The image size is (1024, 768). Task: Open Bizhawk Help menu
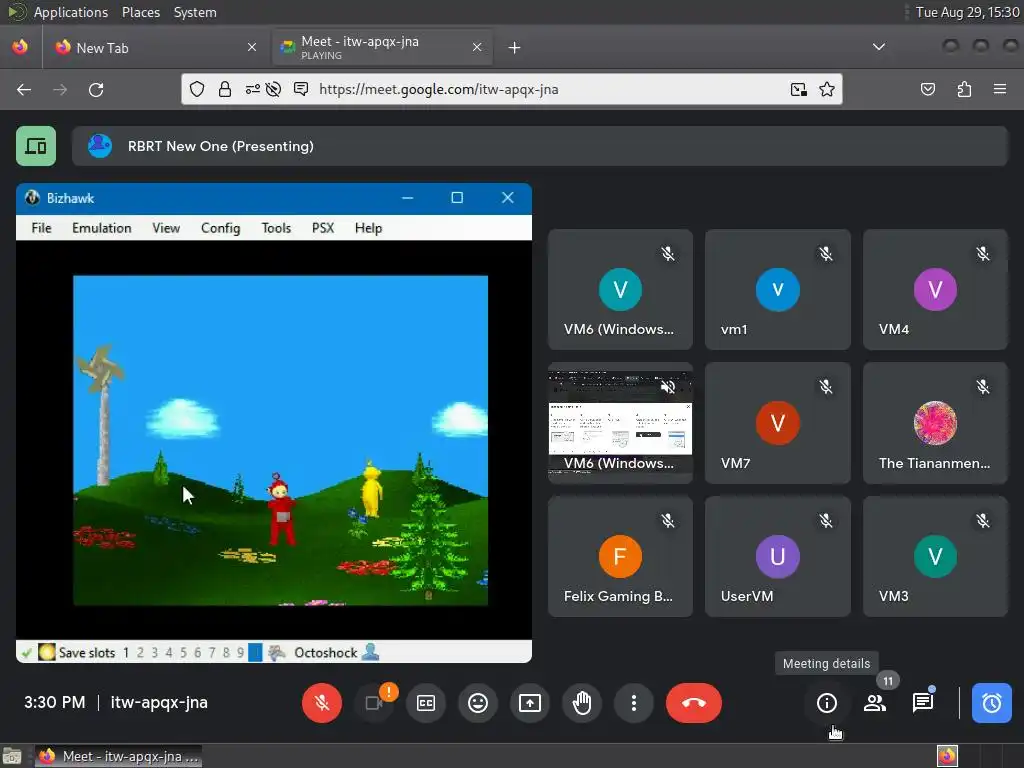(x=368, y=228)
